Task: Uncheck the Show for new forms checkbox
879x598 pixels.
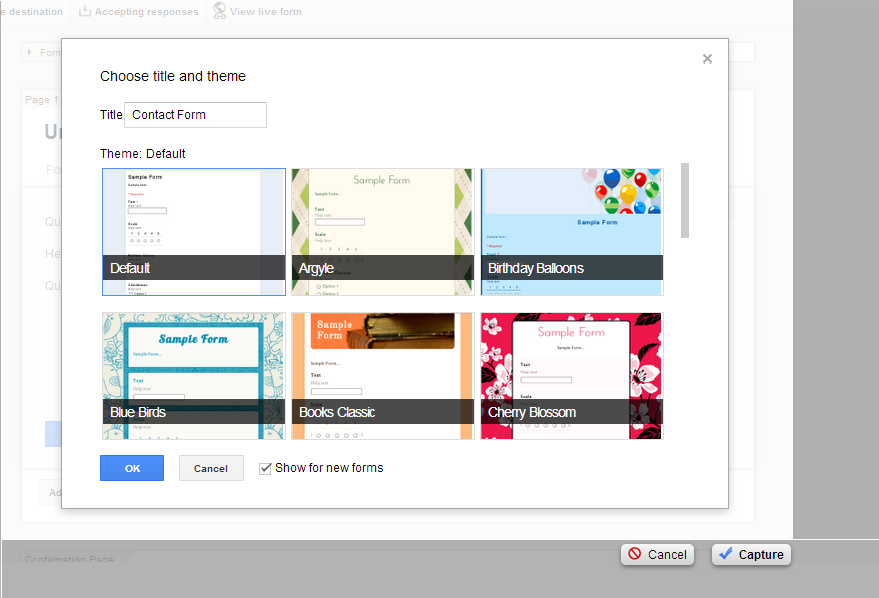Action: pos(265,468)
